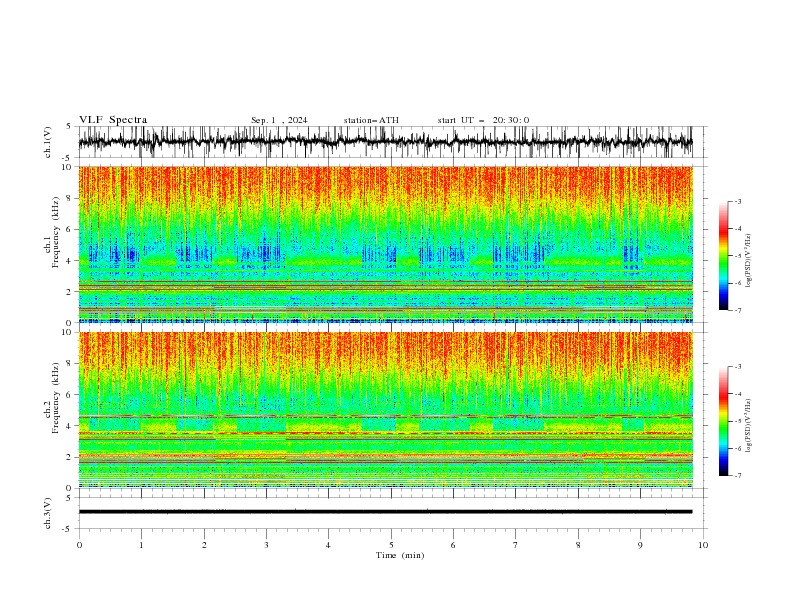Click the time axis tick label '3'
The image size is (792, 612).
pyautogui.click(x=266, y=545)
